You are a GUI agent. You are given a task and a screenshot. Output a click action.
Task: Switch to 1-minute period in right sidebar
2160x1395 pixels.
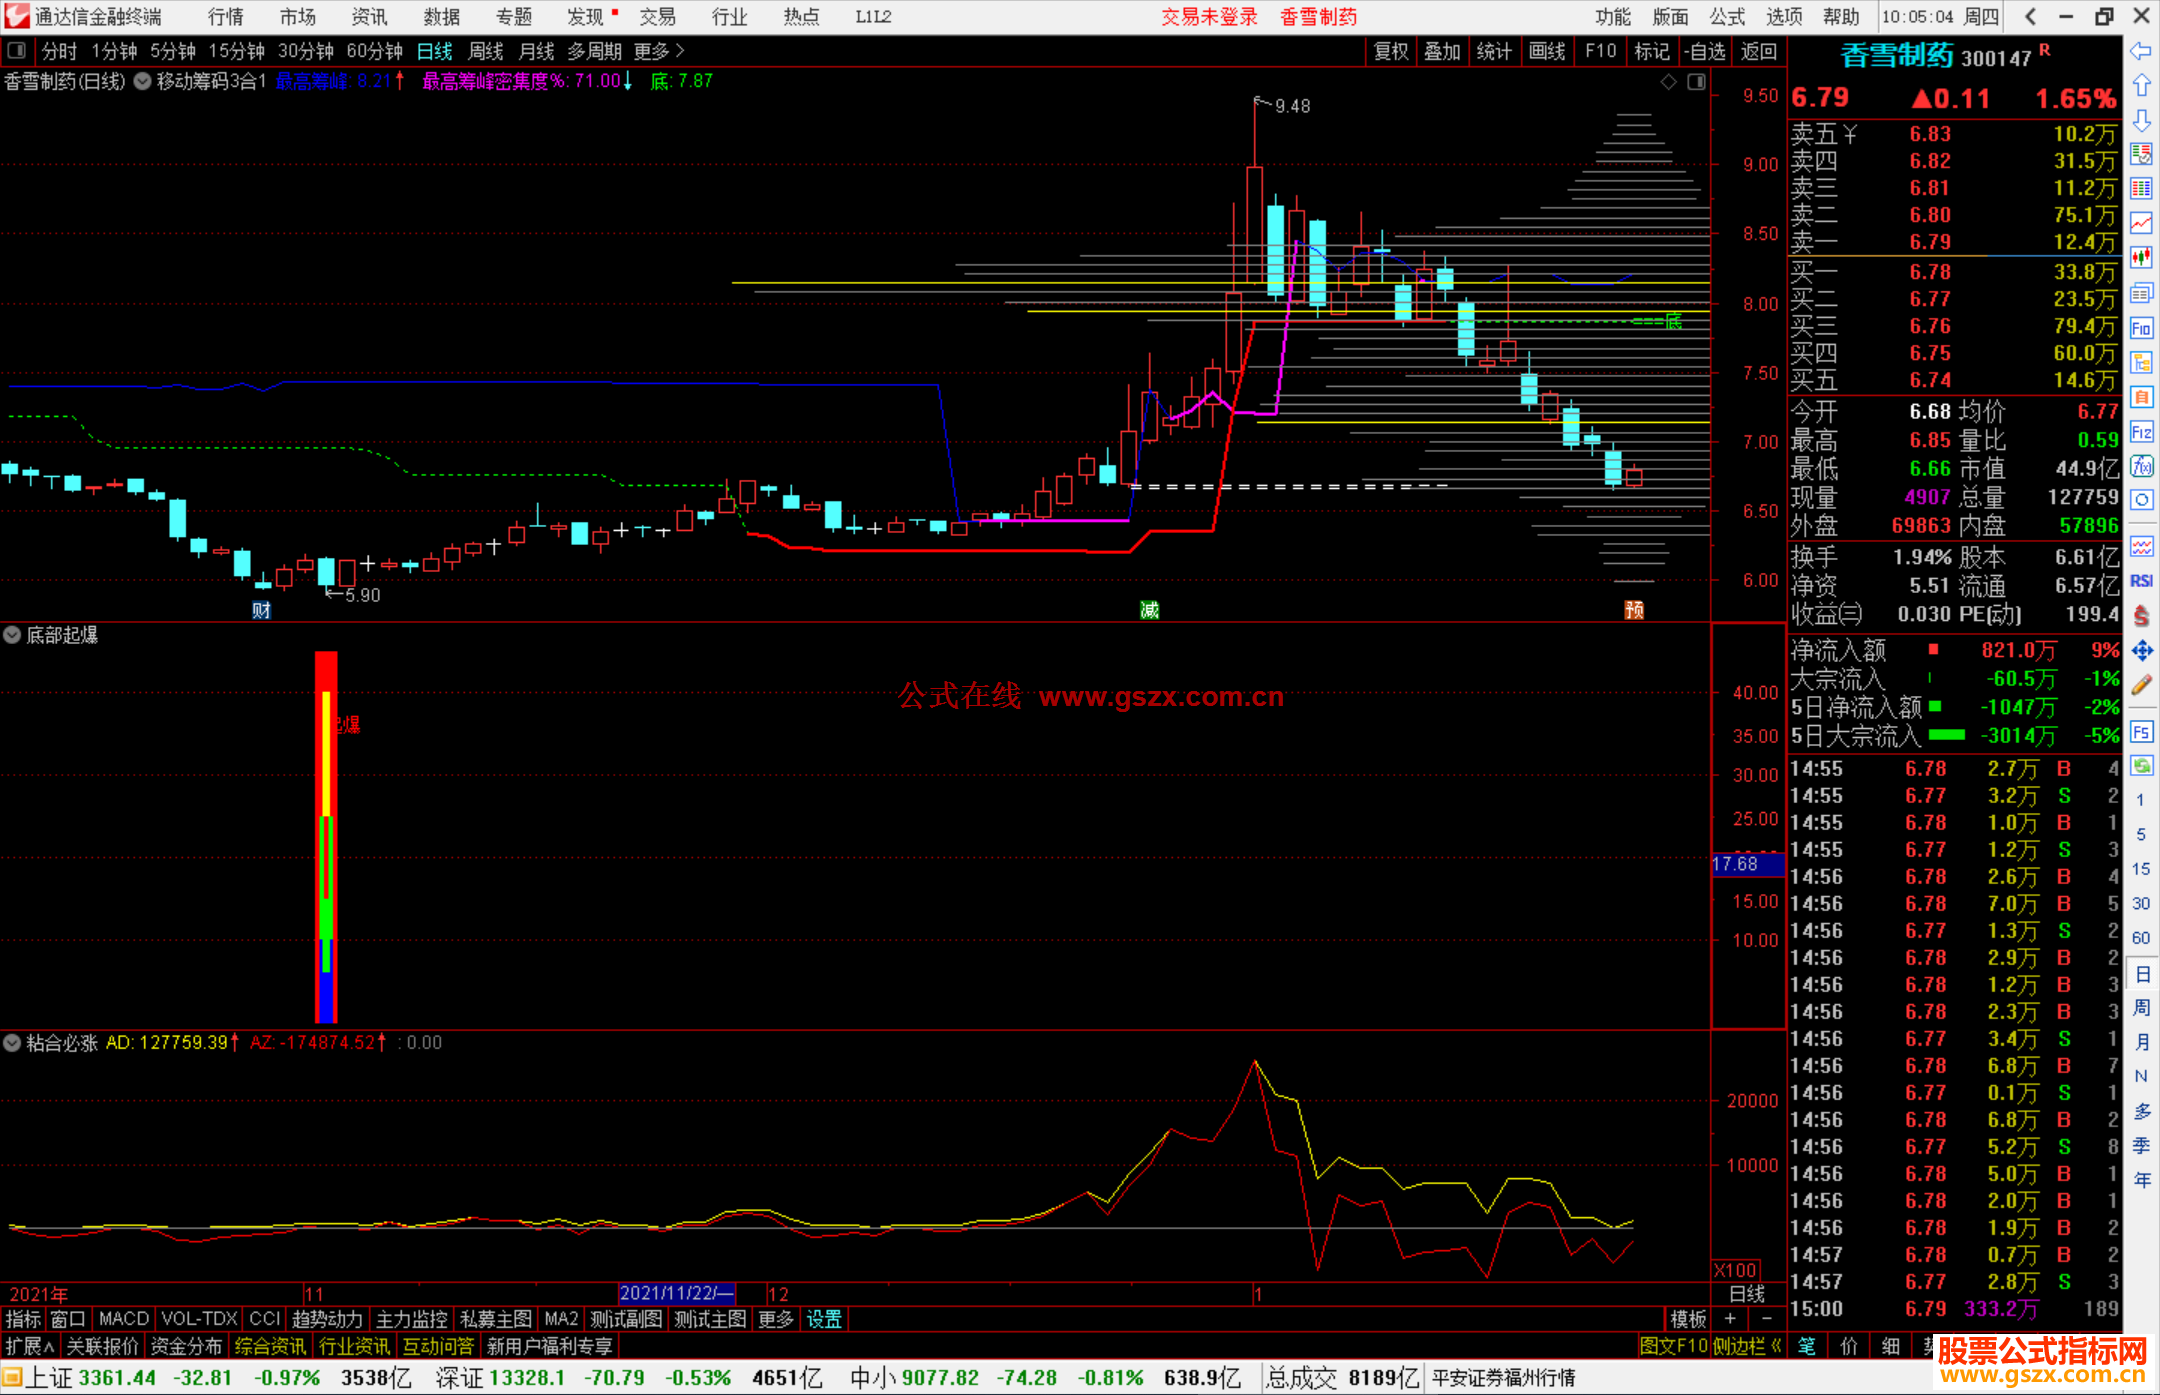(x=2140, y=800)
